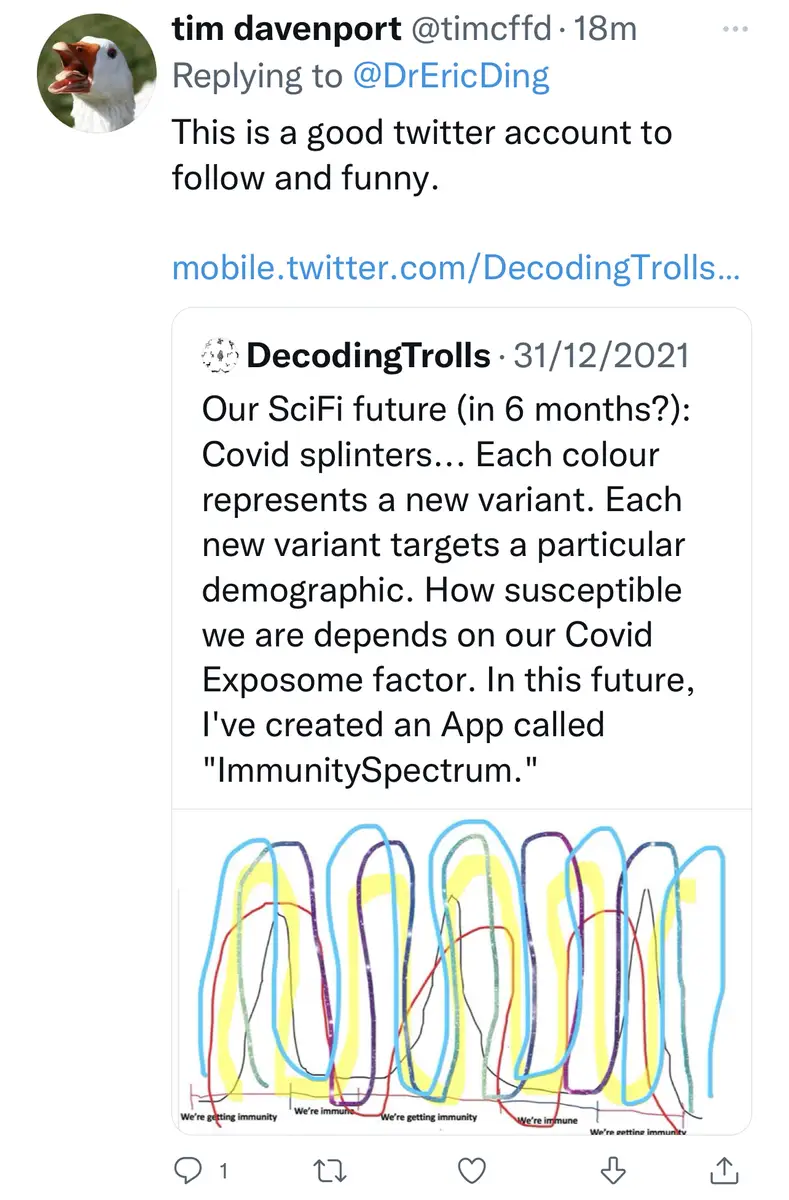
Task: Open the DecodingTrolls account name in the quote
Action: click(368, 355)
